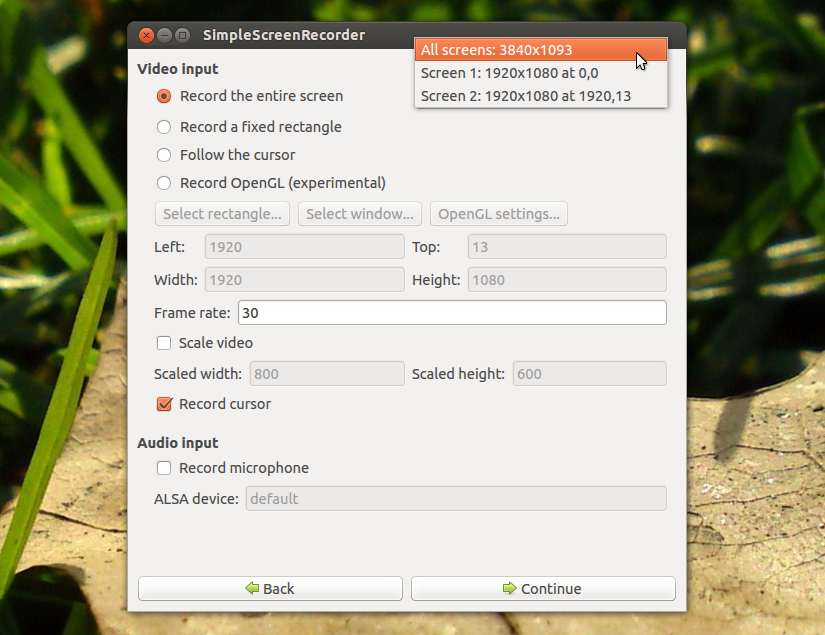Go Back to the previous page
825x635 pixels.
pyautogui.click(x=270, y=588)
